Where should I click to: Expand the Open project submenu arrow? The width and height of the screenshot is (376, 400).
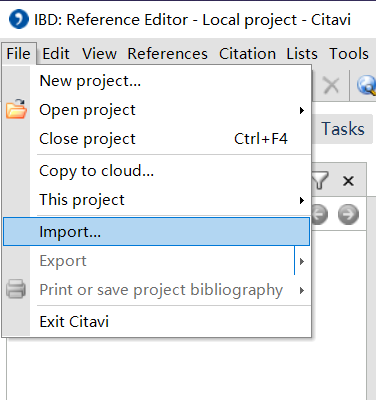[x=302, y=110]
